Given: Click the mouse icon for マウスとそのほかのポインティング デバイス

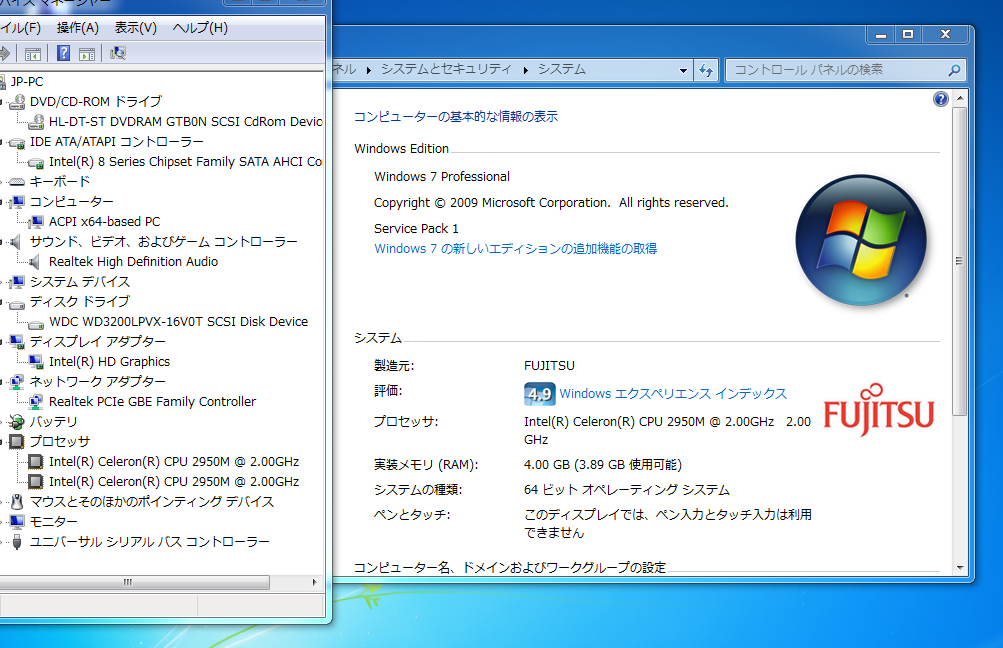Looking at the screenshot, I should point(17,502).
